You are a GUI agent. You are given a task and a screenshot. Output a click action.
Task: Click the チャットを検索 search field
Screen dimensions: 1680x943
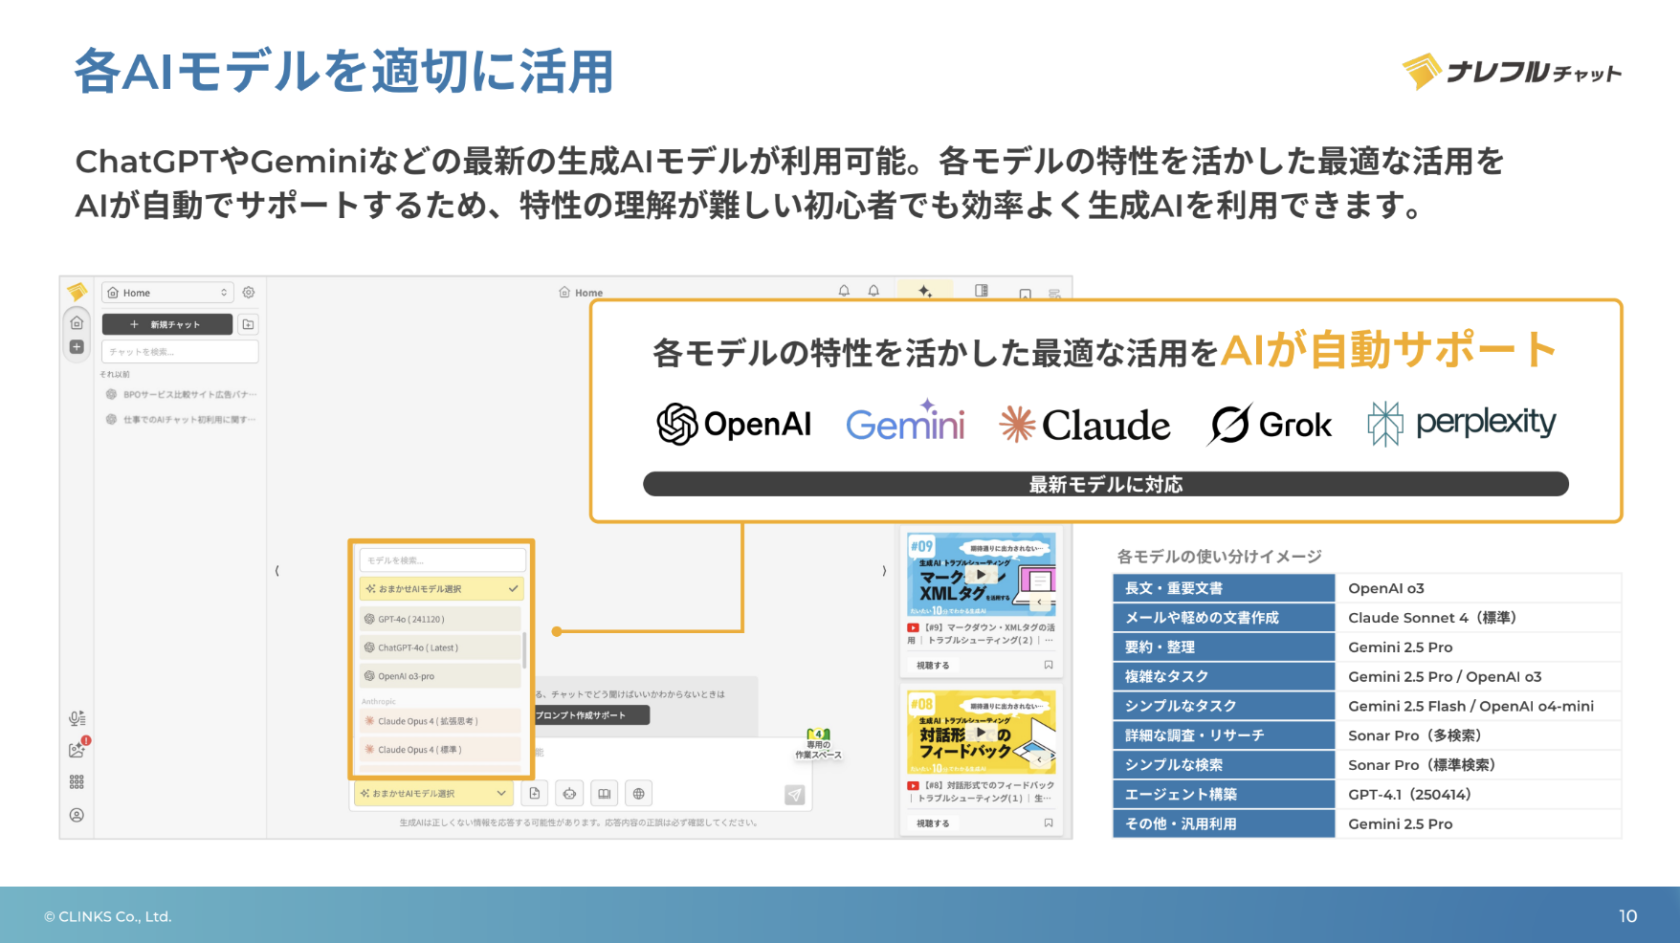click(180, 352)
